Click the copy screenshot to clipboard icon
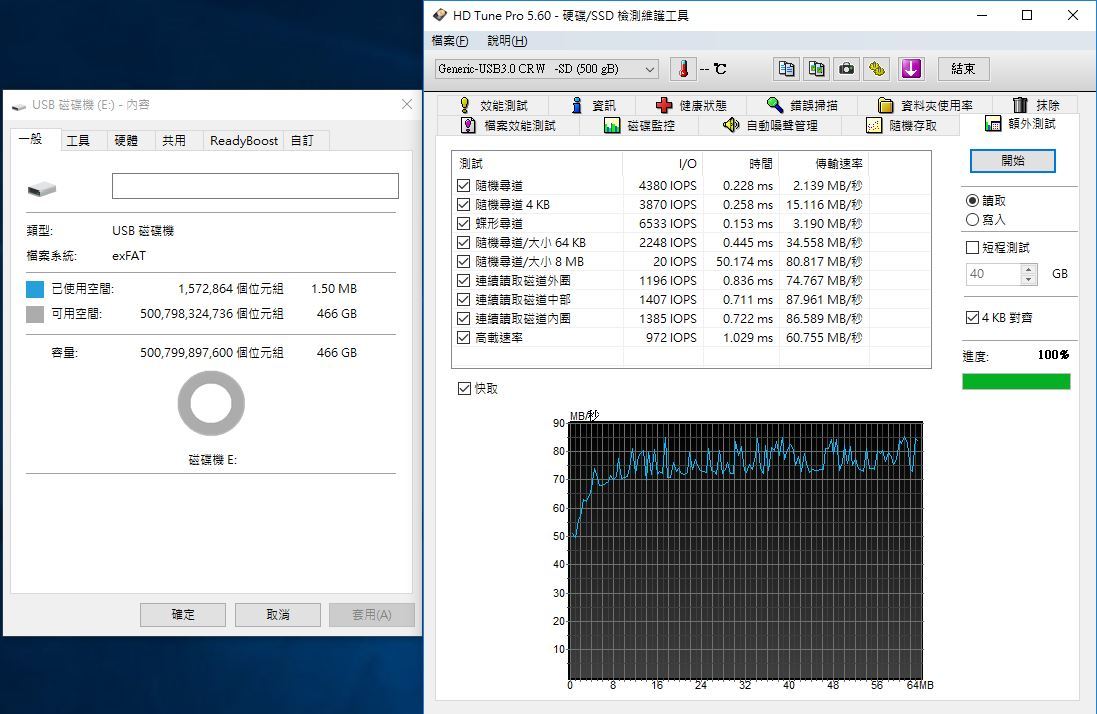This screenshot has width=1097, height=714. (x=817, y=69)
